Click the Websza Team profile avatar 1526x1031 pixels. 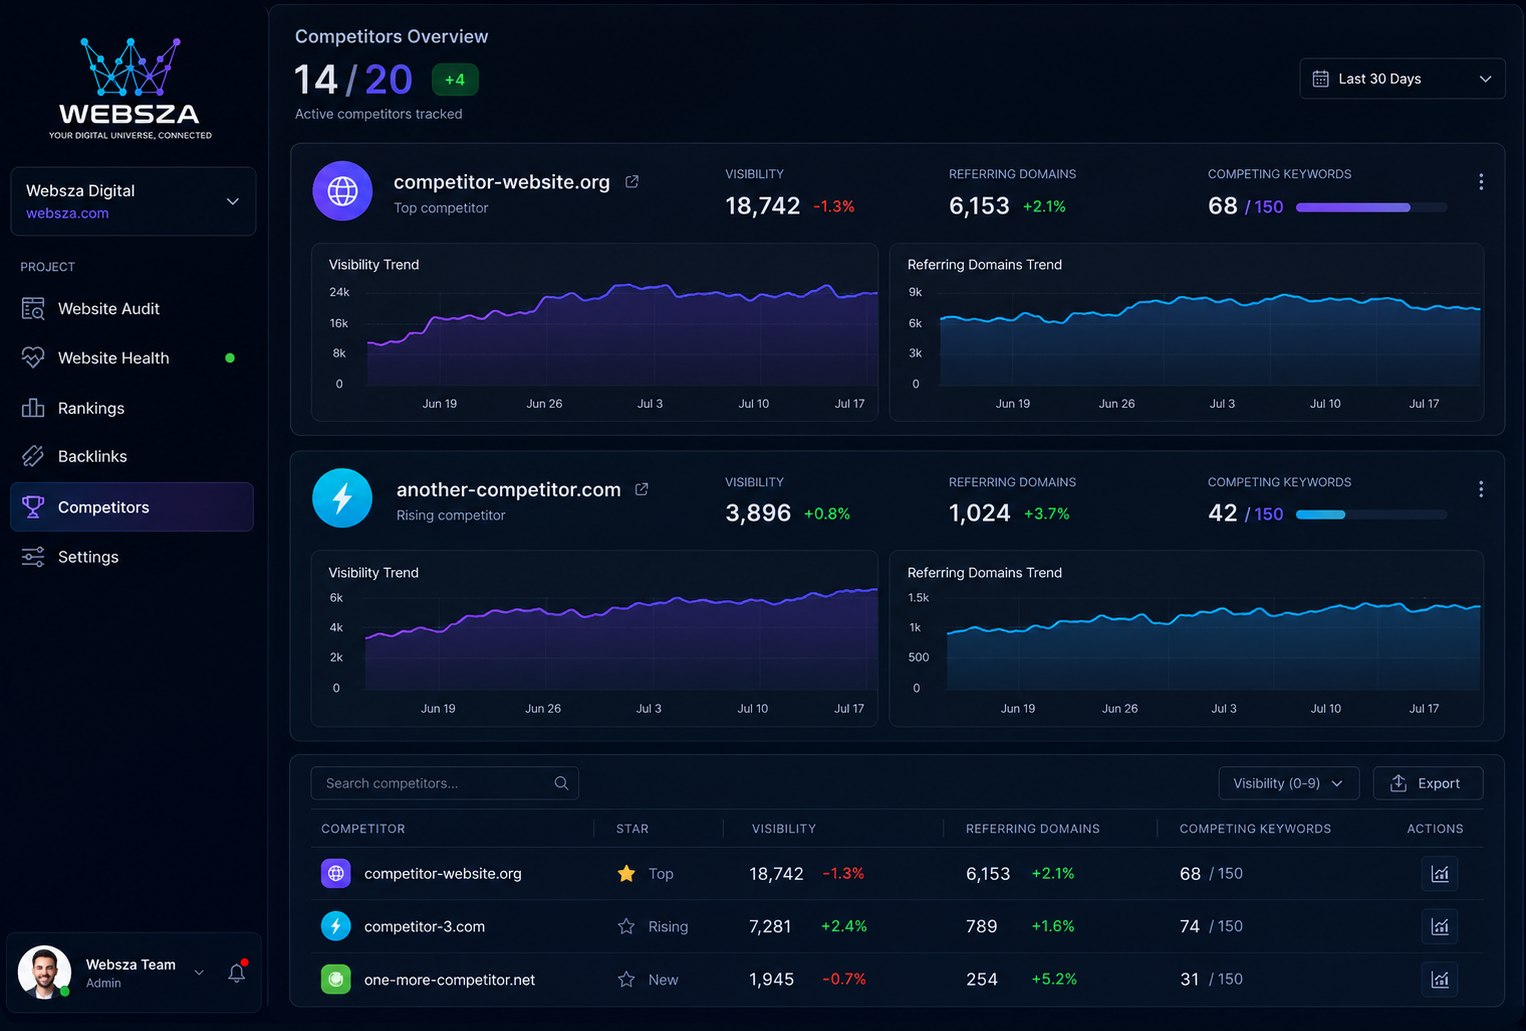point(45,972)
